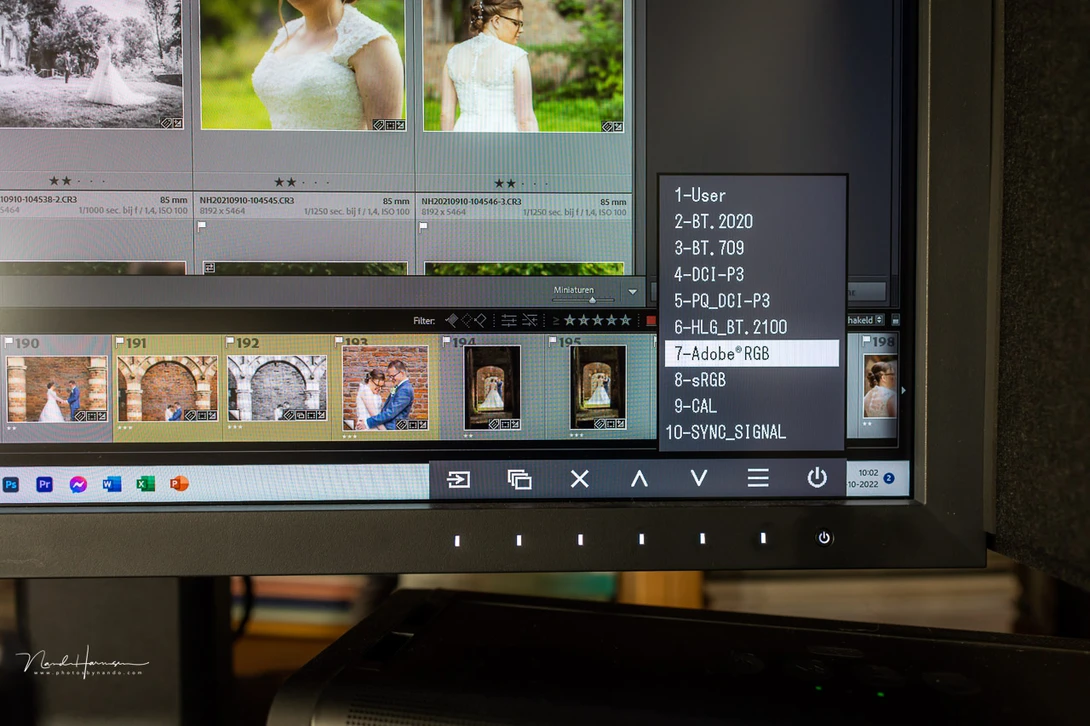Toggle the flagged filter flag
The height and width of the screenshot is (726, 1090).
452,320
